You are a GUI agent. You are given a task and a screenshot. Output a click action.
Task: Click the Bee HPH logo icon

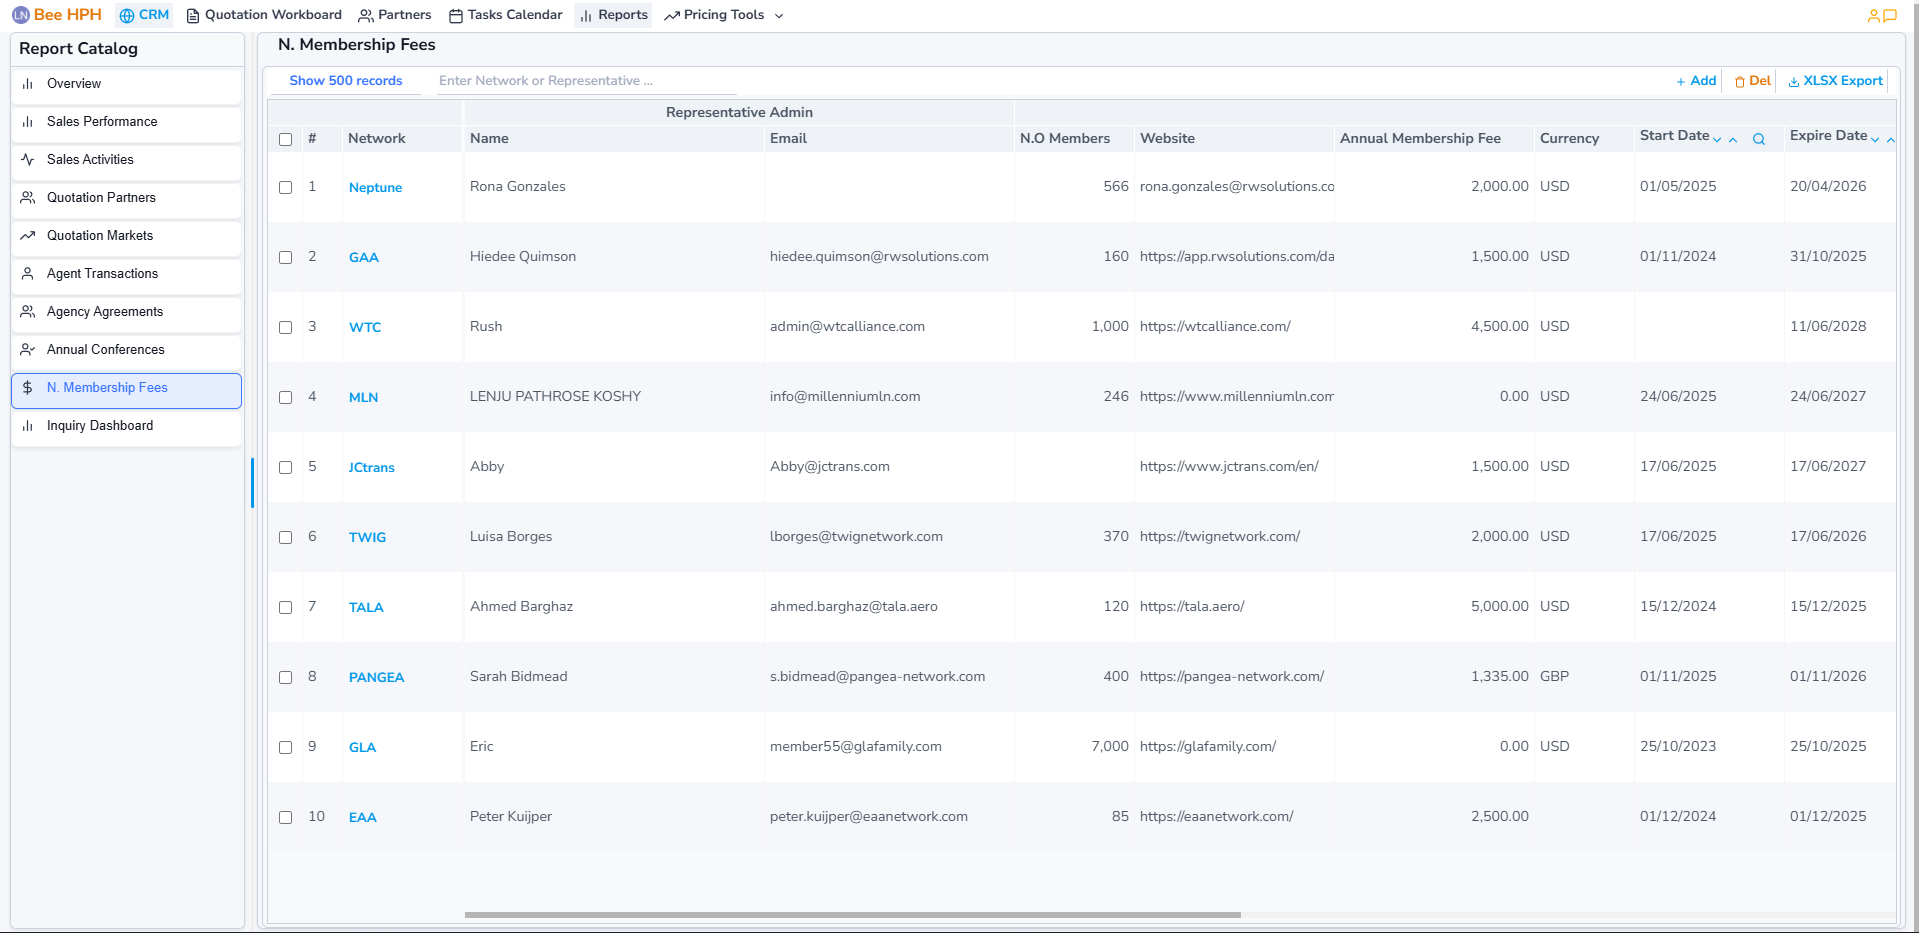(20, 15)
